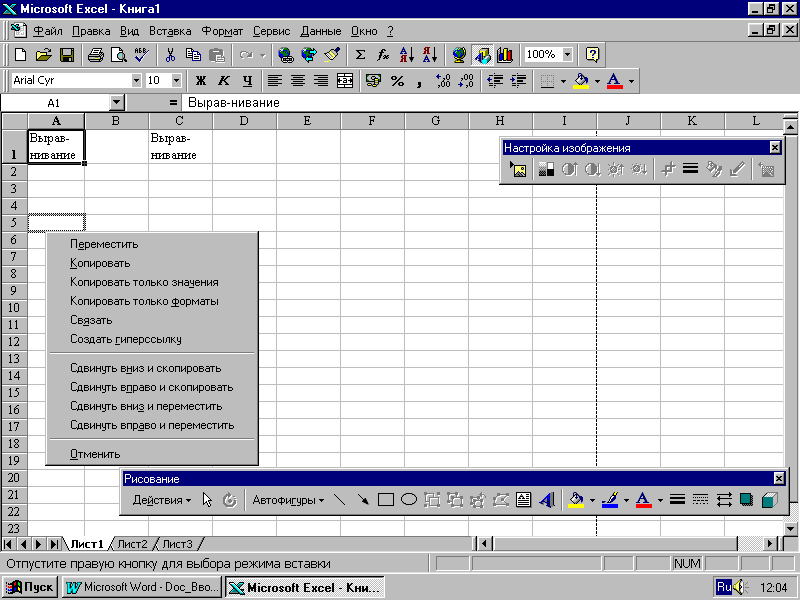This screenshot has height=600, width=800.
Task: Sort descending with the Я-A icon
Action: 430,55
